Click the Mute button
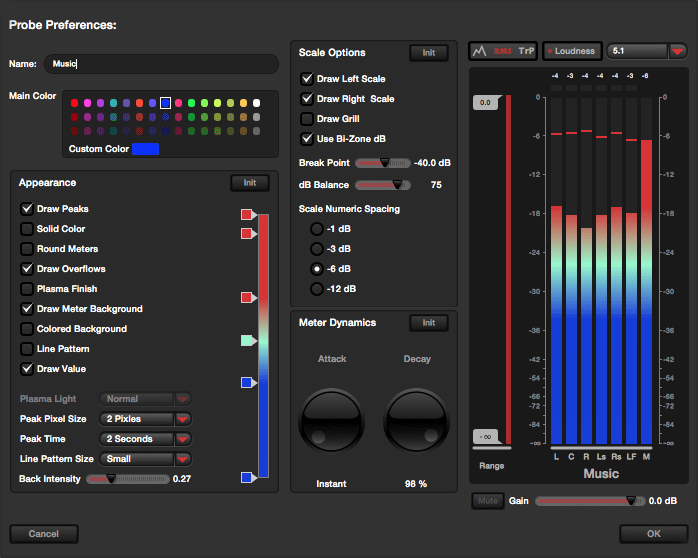The height and width of the screenshot is (558, 698). (488, 501)
